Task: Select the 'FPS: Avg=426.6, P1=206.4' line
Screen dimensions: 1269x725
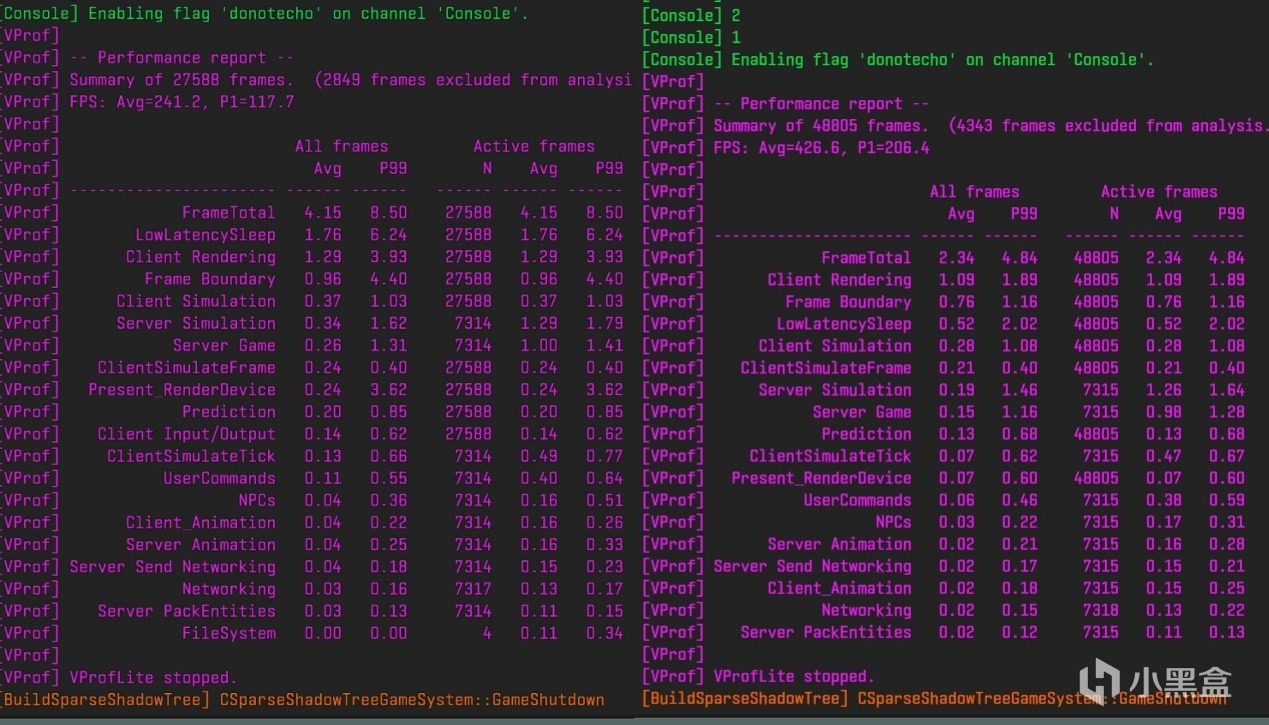Action: pyautogui.click(x=821, y=148)
